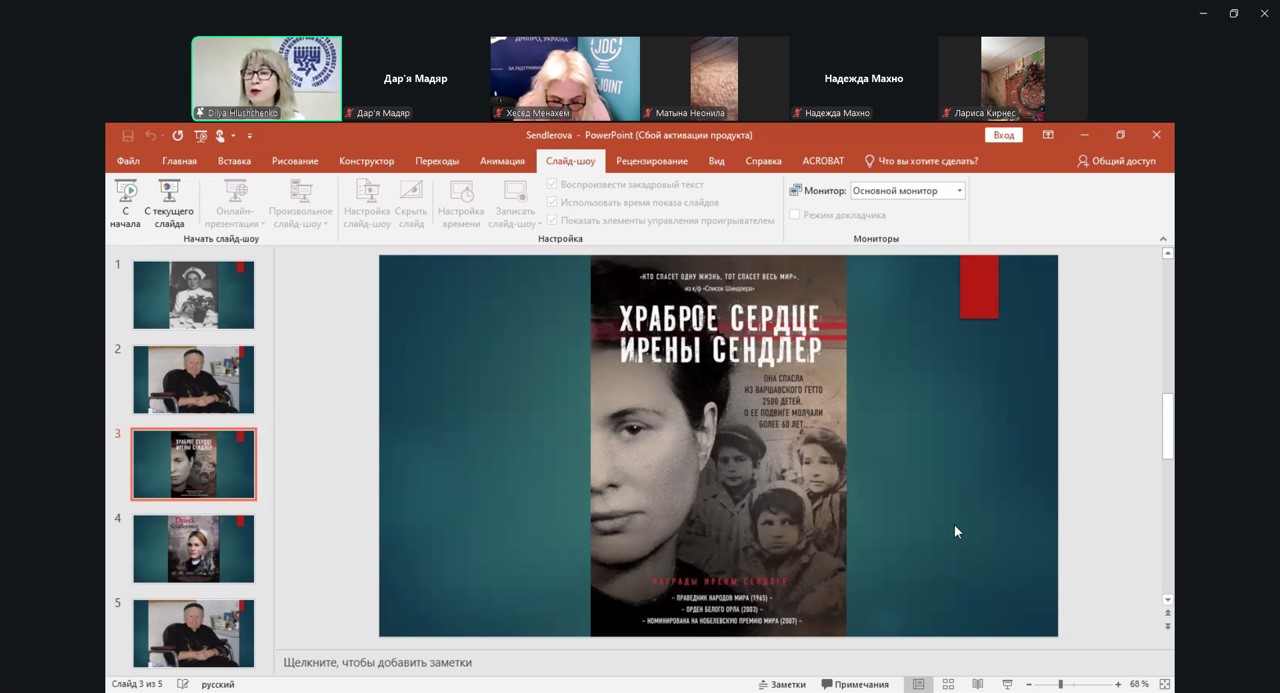Click the redo/repeat icon in quick access toolbar
The height and width of the screenshot is (693, 1280).
point(177,136)
